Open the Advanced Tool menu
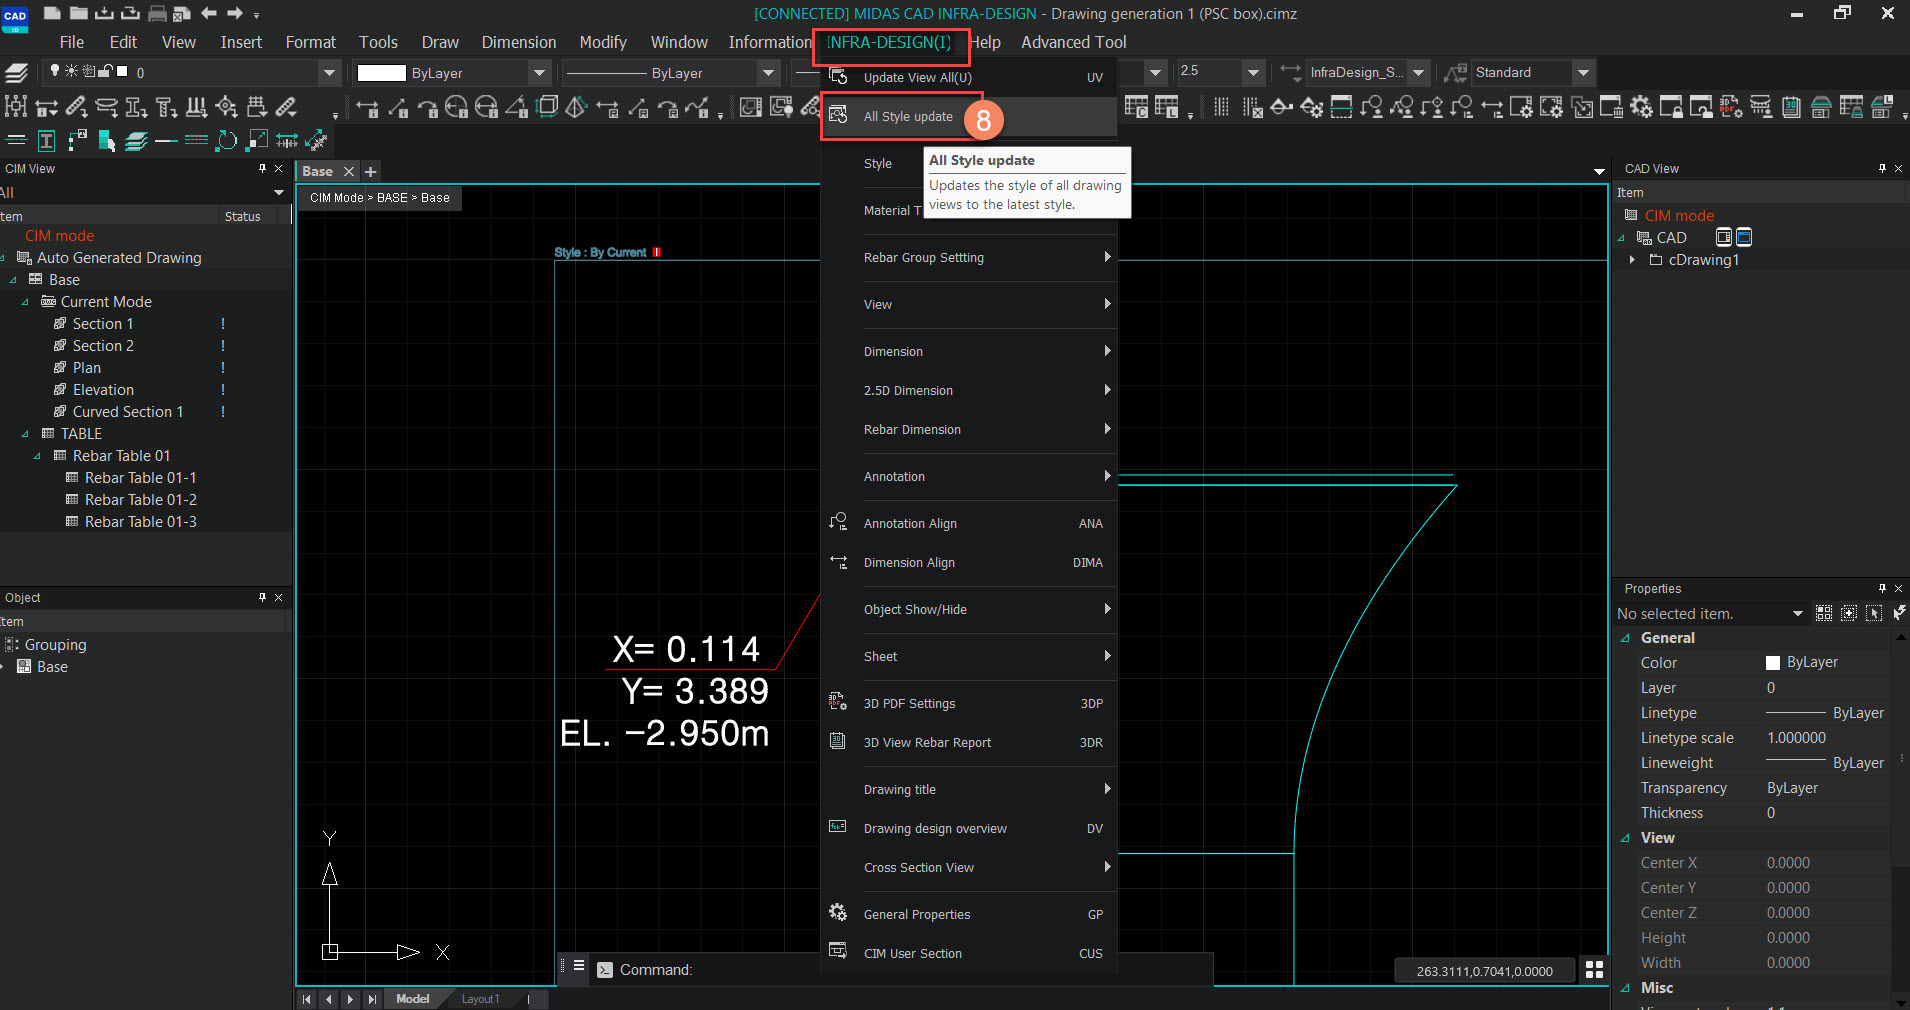 click(x=1073, y=42)
